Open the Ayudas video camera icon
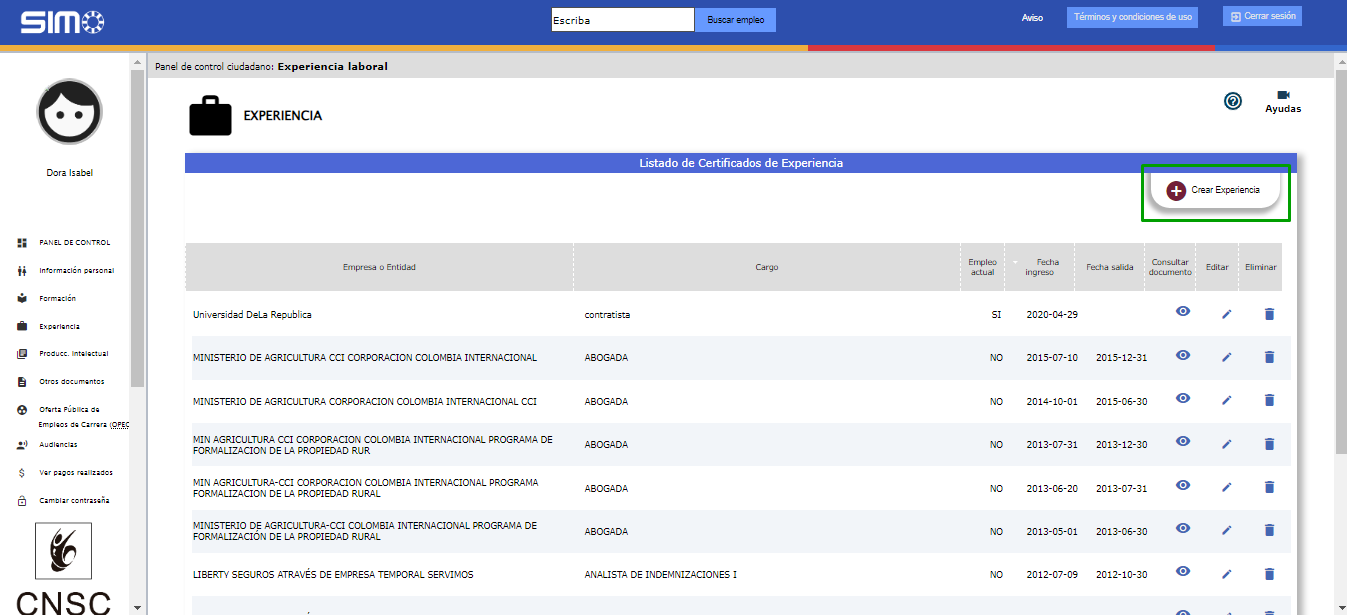 (x=1283, y=95)
